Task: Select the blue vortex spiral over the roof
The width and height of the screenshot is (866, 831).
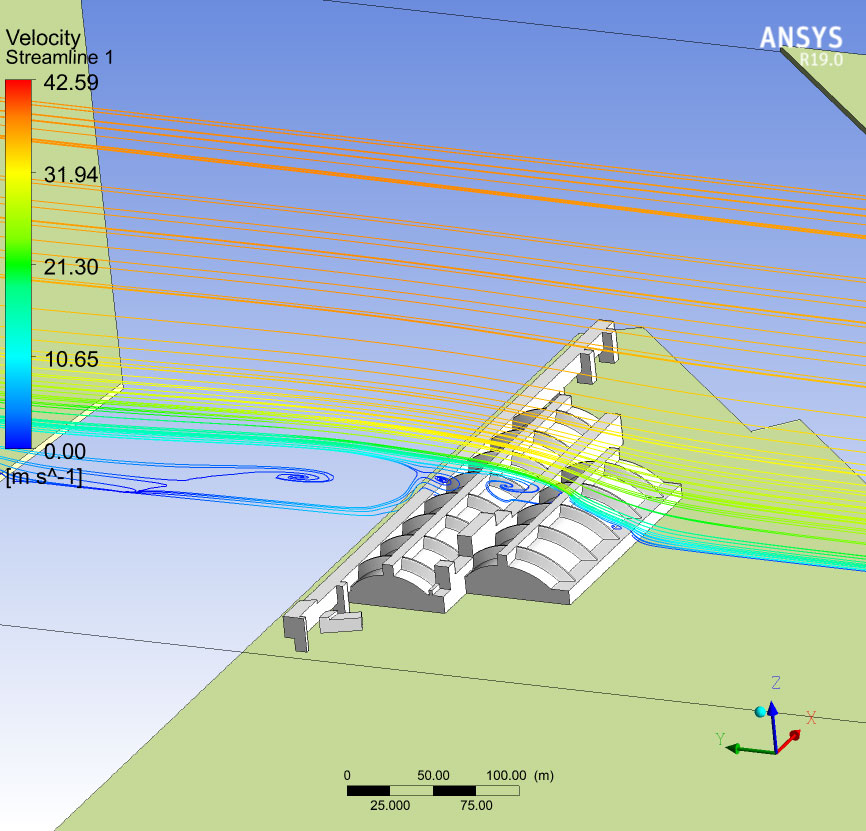Action: [513, 488]
